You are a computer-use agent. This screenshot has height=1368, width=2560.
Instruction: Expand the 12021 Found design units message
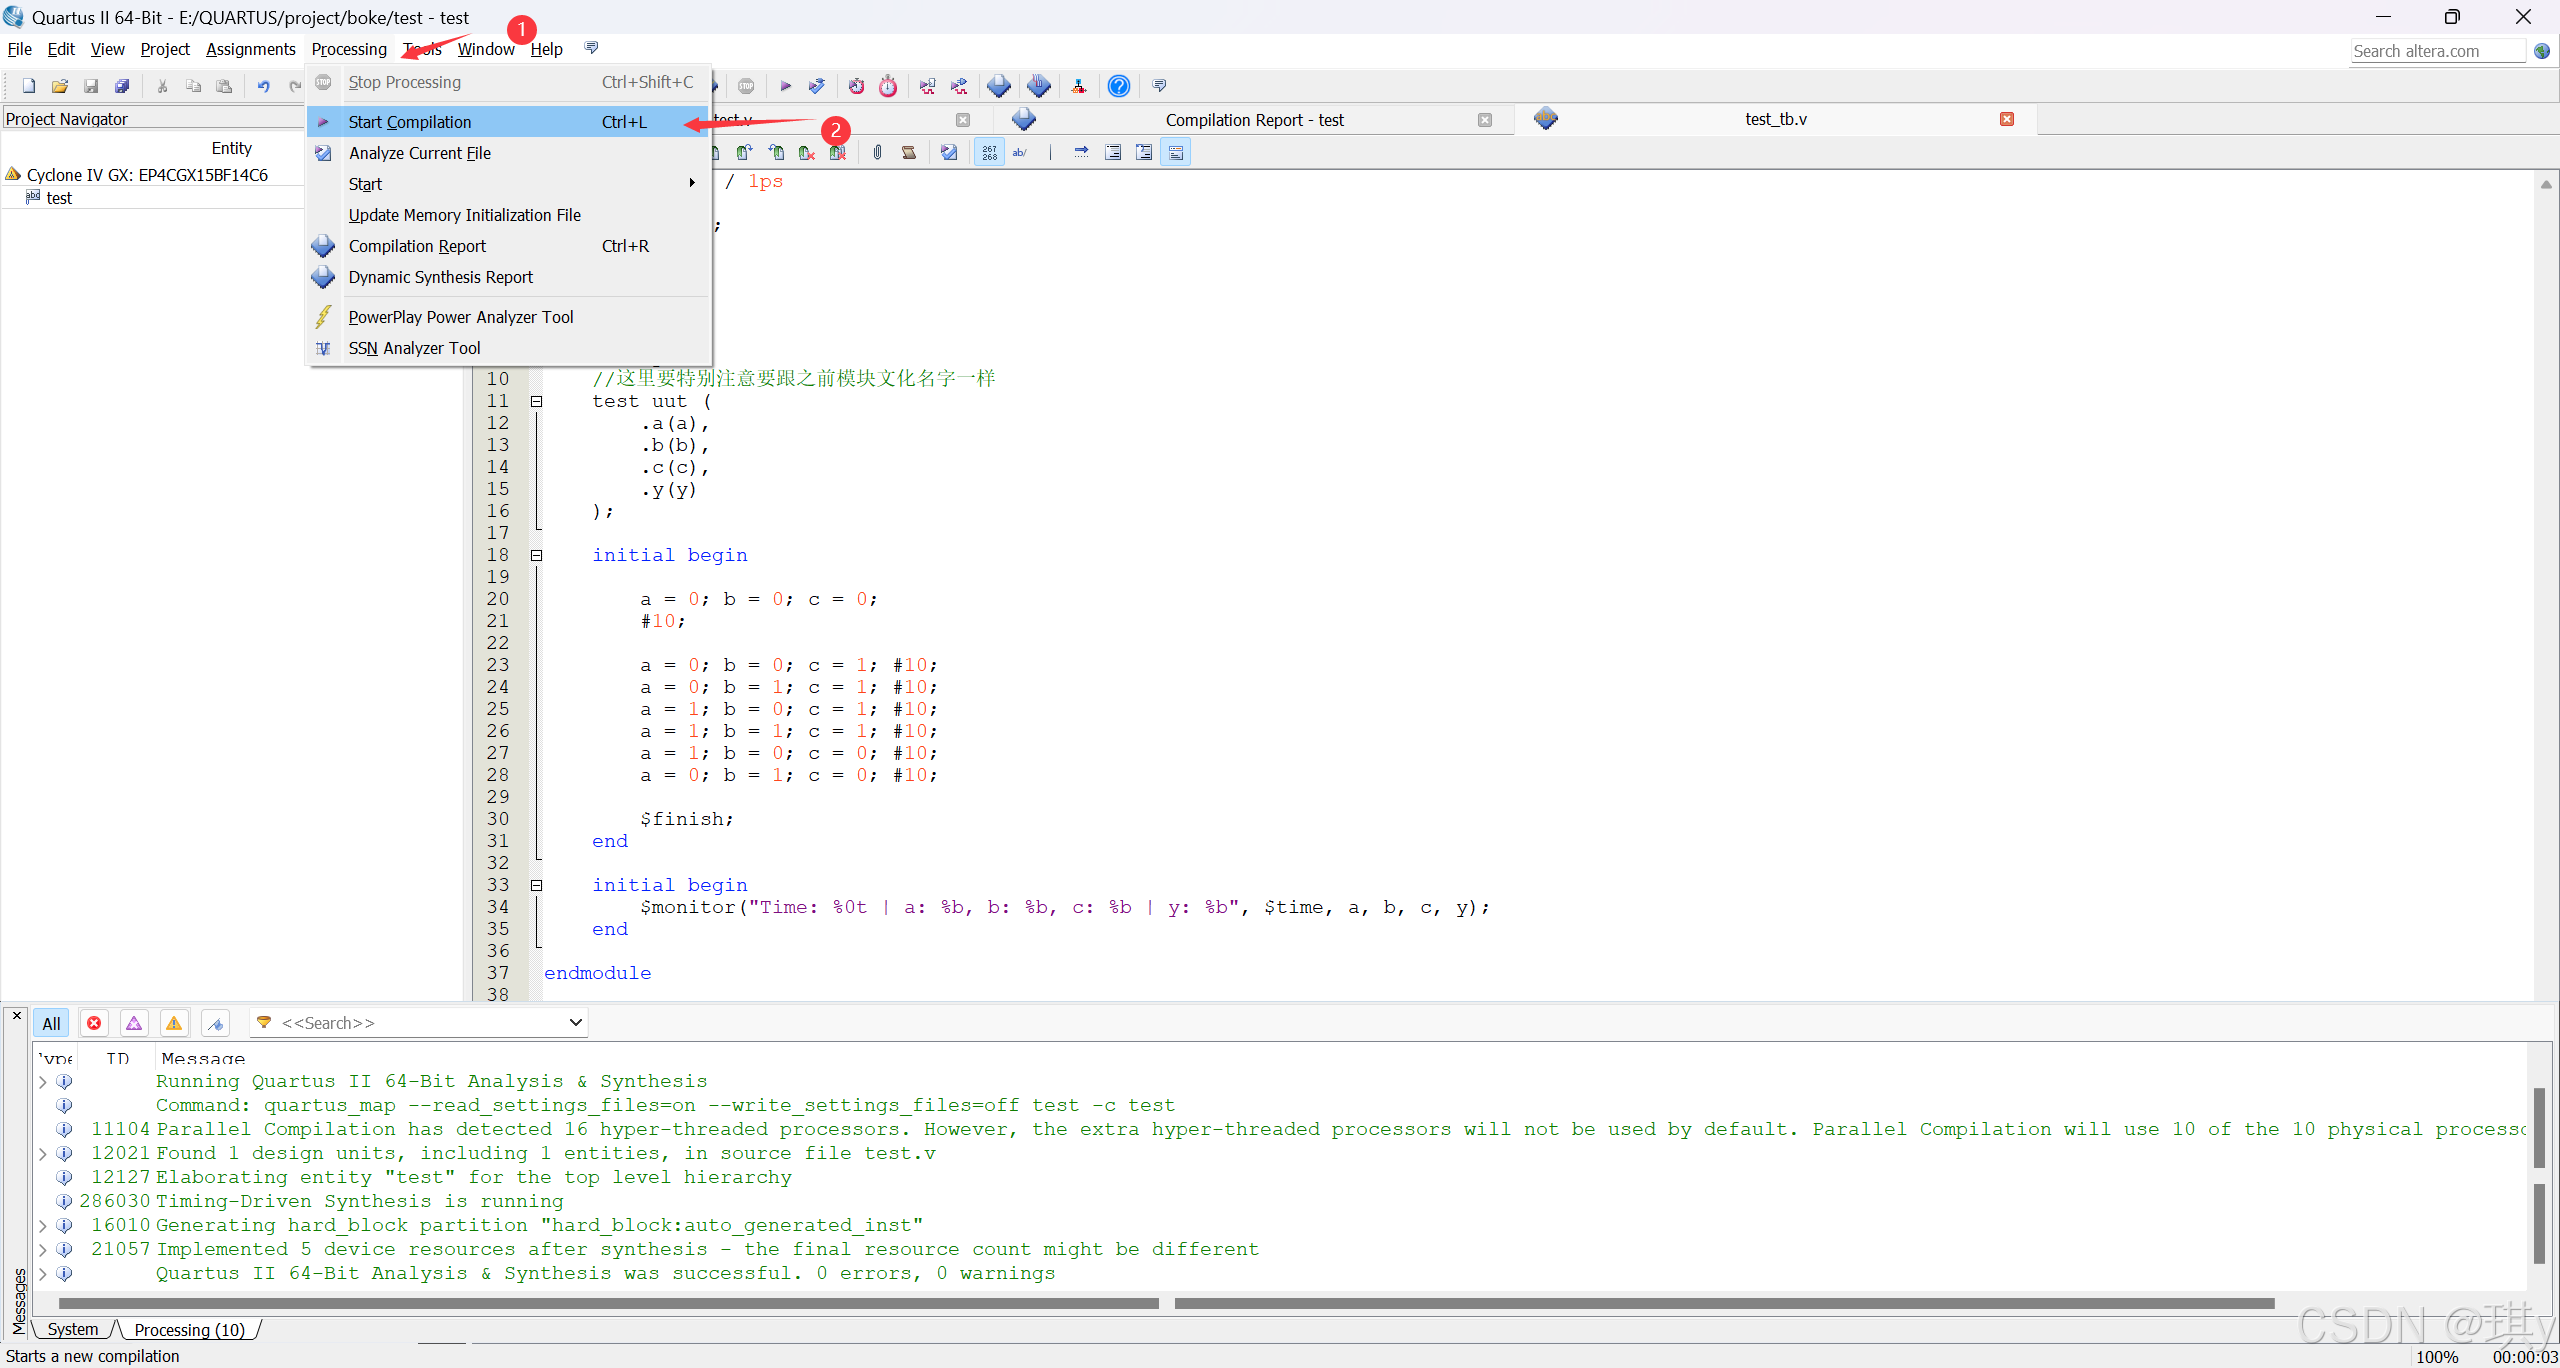[43, 1153]
